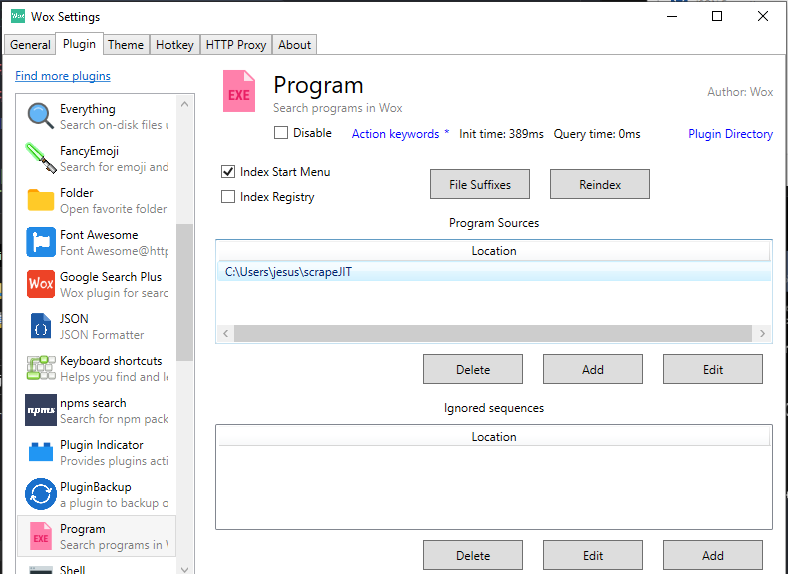Image resolution: width=788 pixels, height=574 pixels.
Task: Click the Action keywords link
Action: [x=395, y=134]
